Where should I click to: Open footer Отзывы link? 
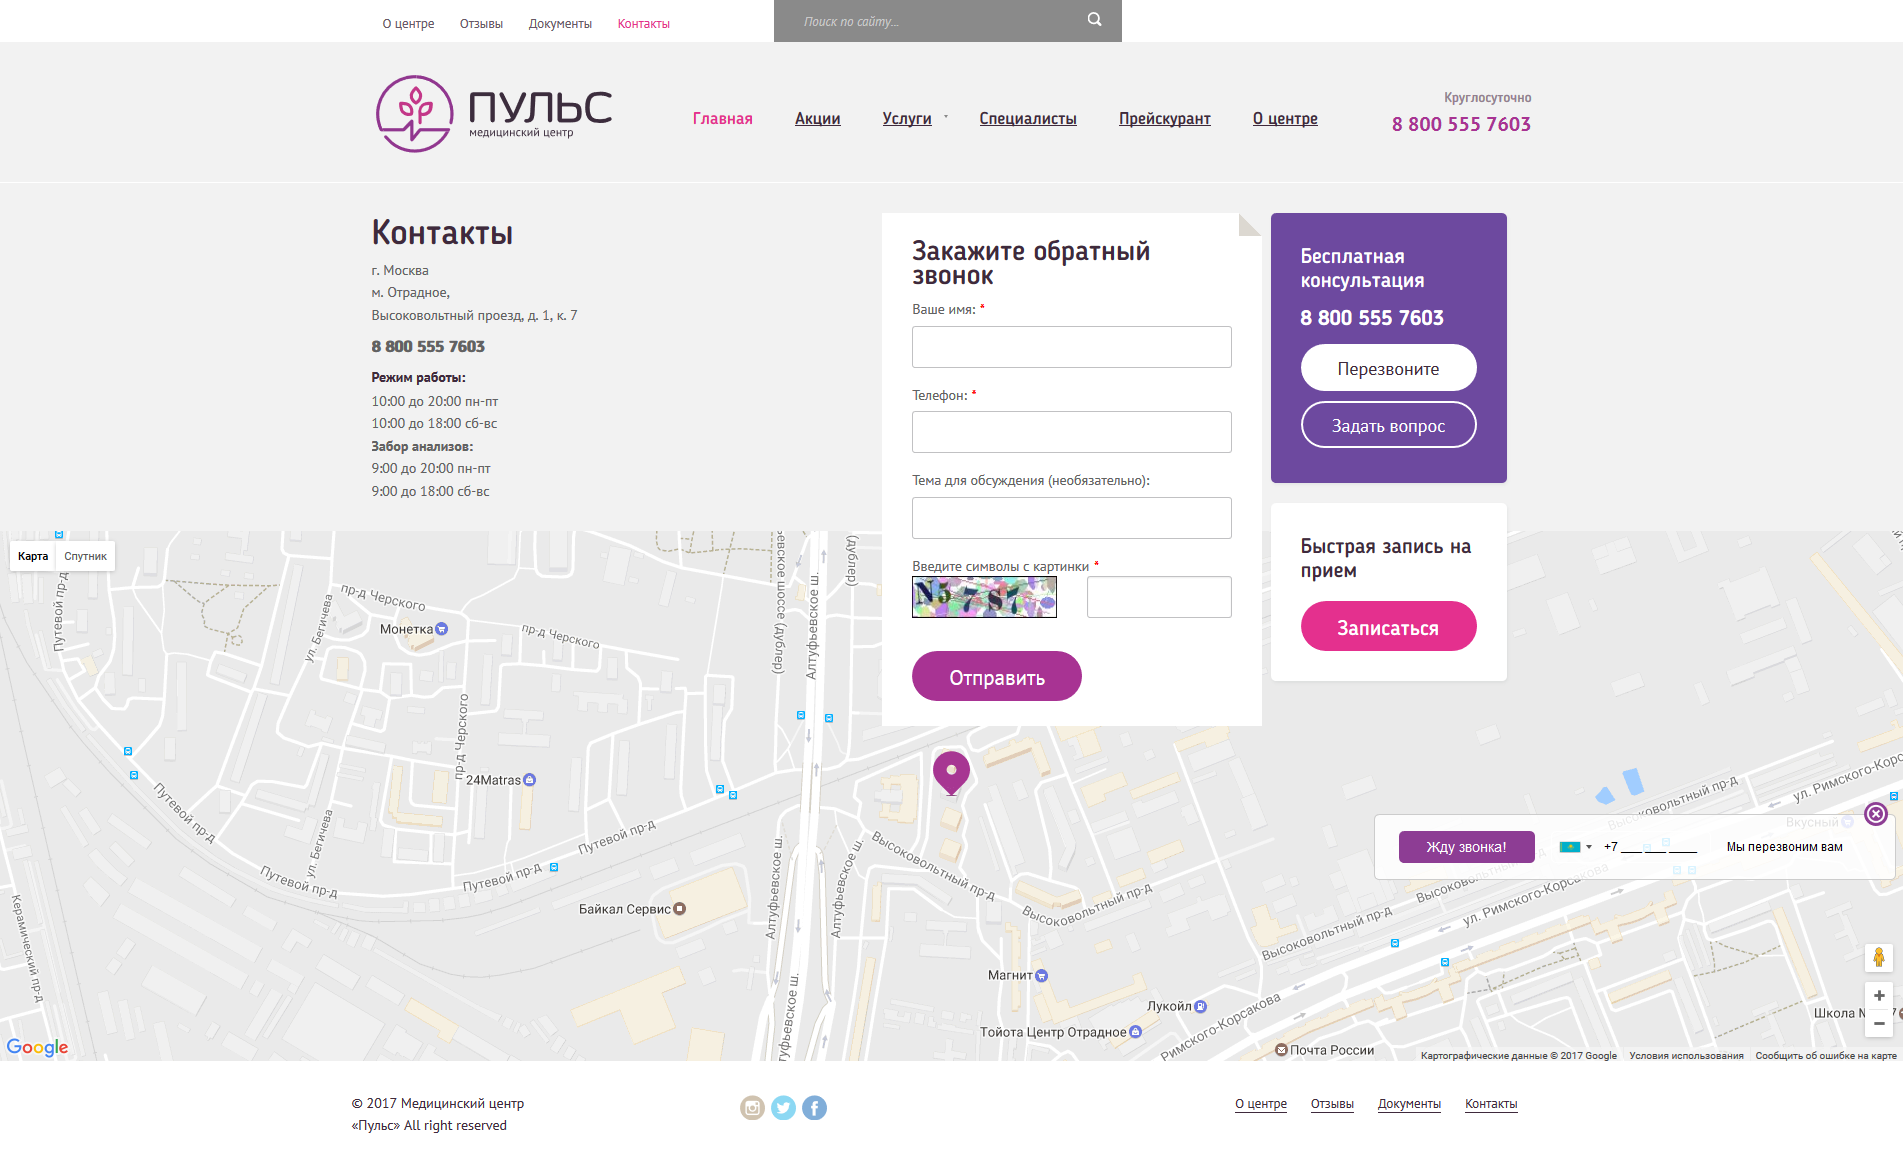[x=1332, y=1104]
